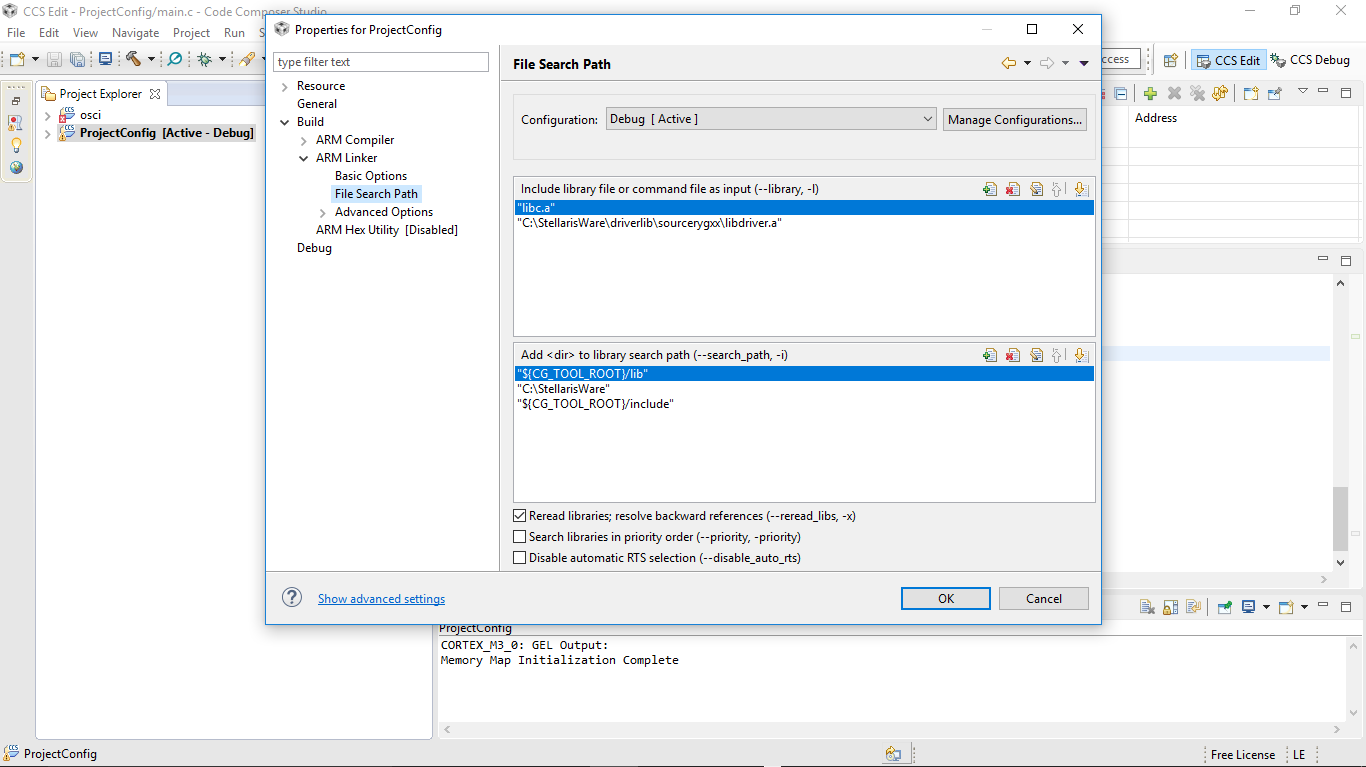Click the green plus add icon in right view
The width and height of the screenshot is (1366, 767).
tap(1150, 93)
